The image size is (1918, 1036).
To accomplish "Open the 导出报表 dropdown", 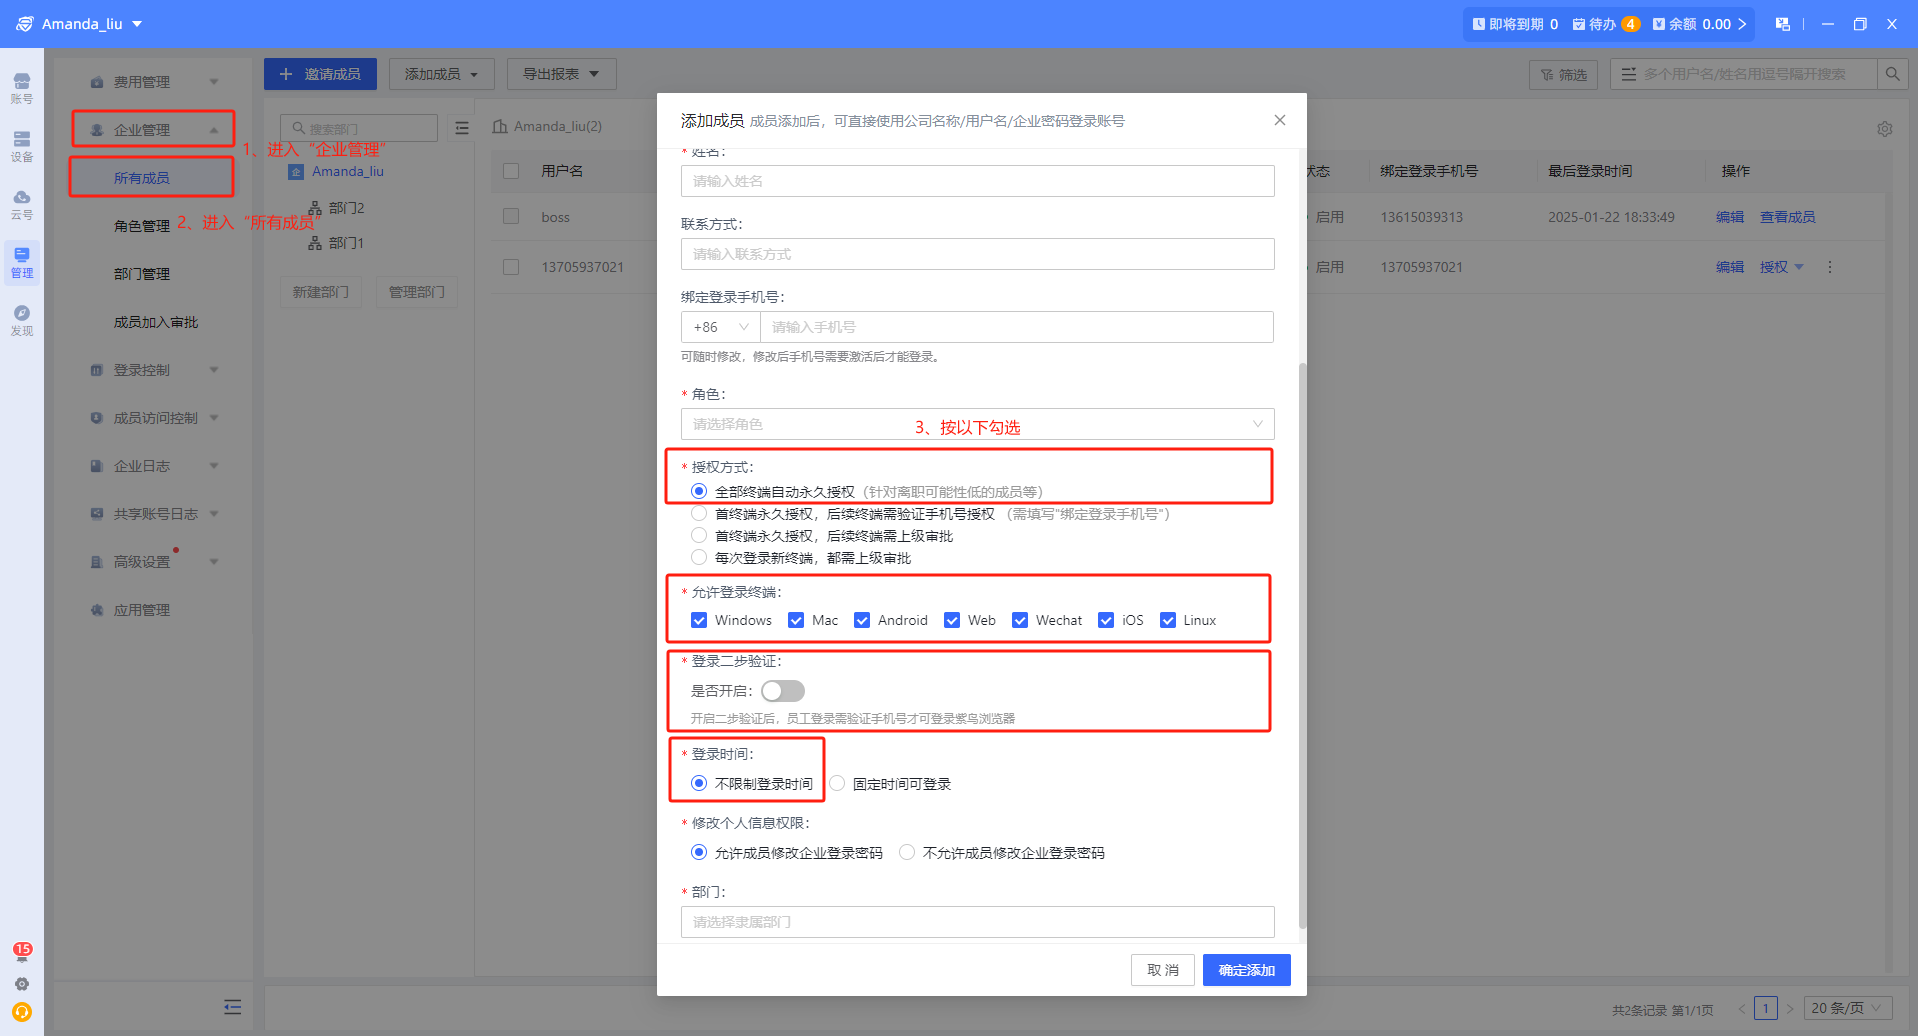I will [561, 74].
